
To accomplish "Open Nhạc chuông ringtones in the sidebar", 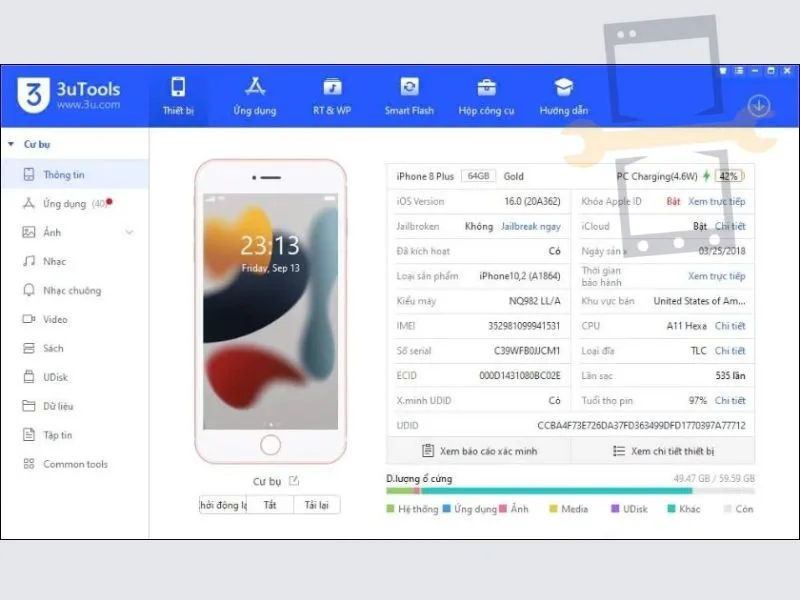I will [75, 290].
